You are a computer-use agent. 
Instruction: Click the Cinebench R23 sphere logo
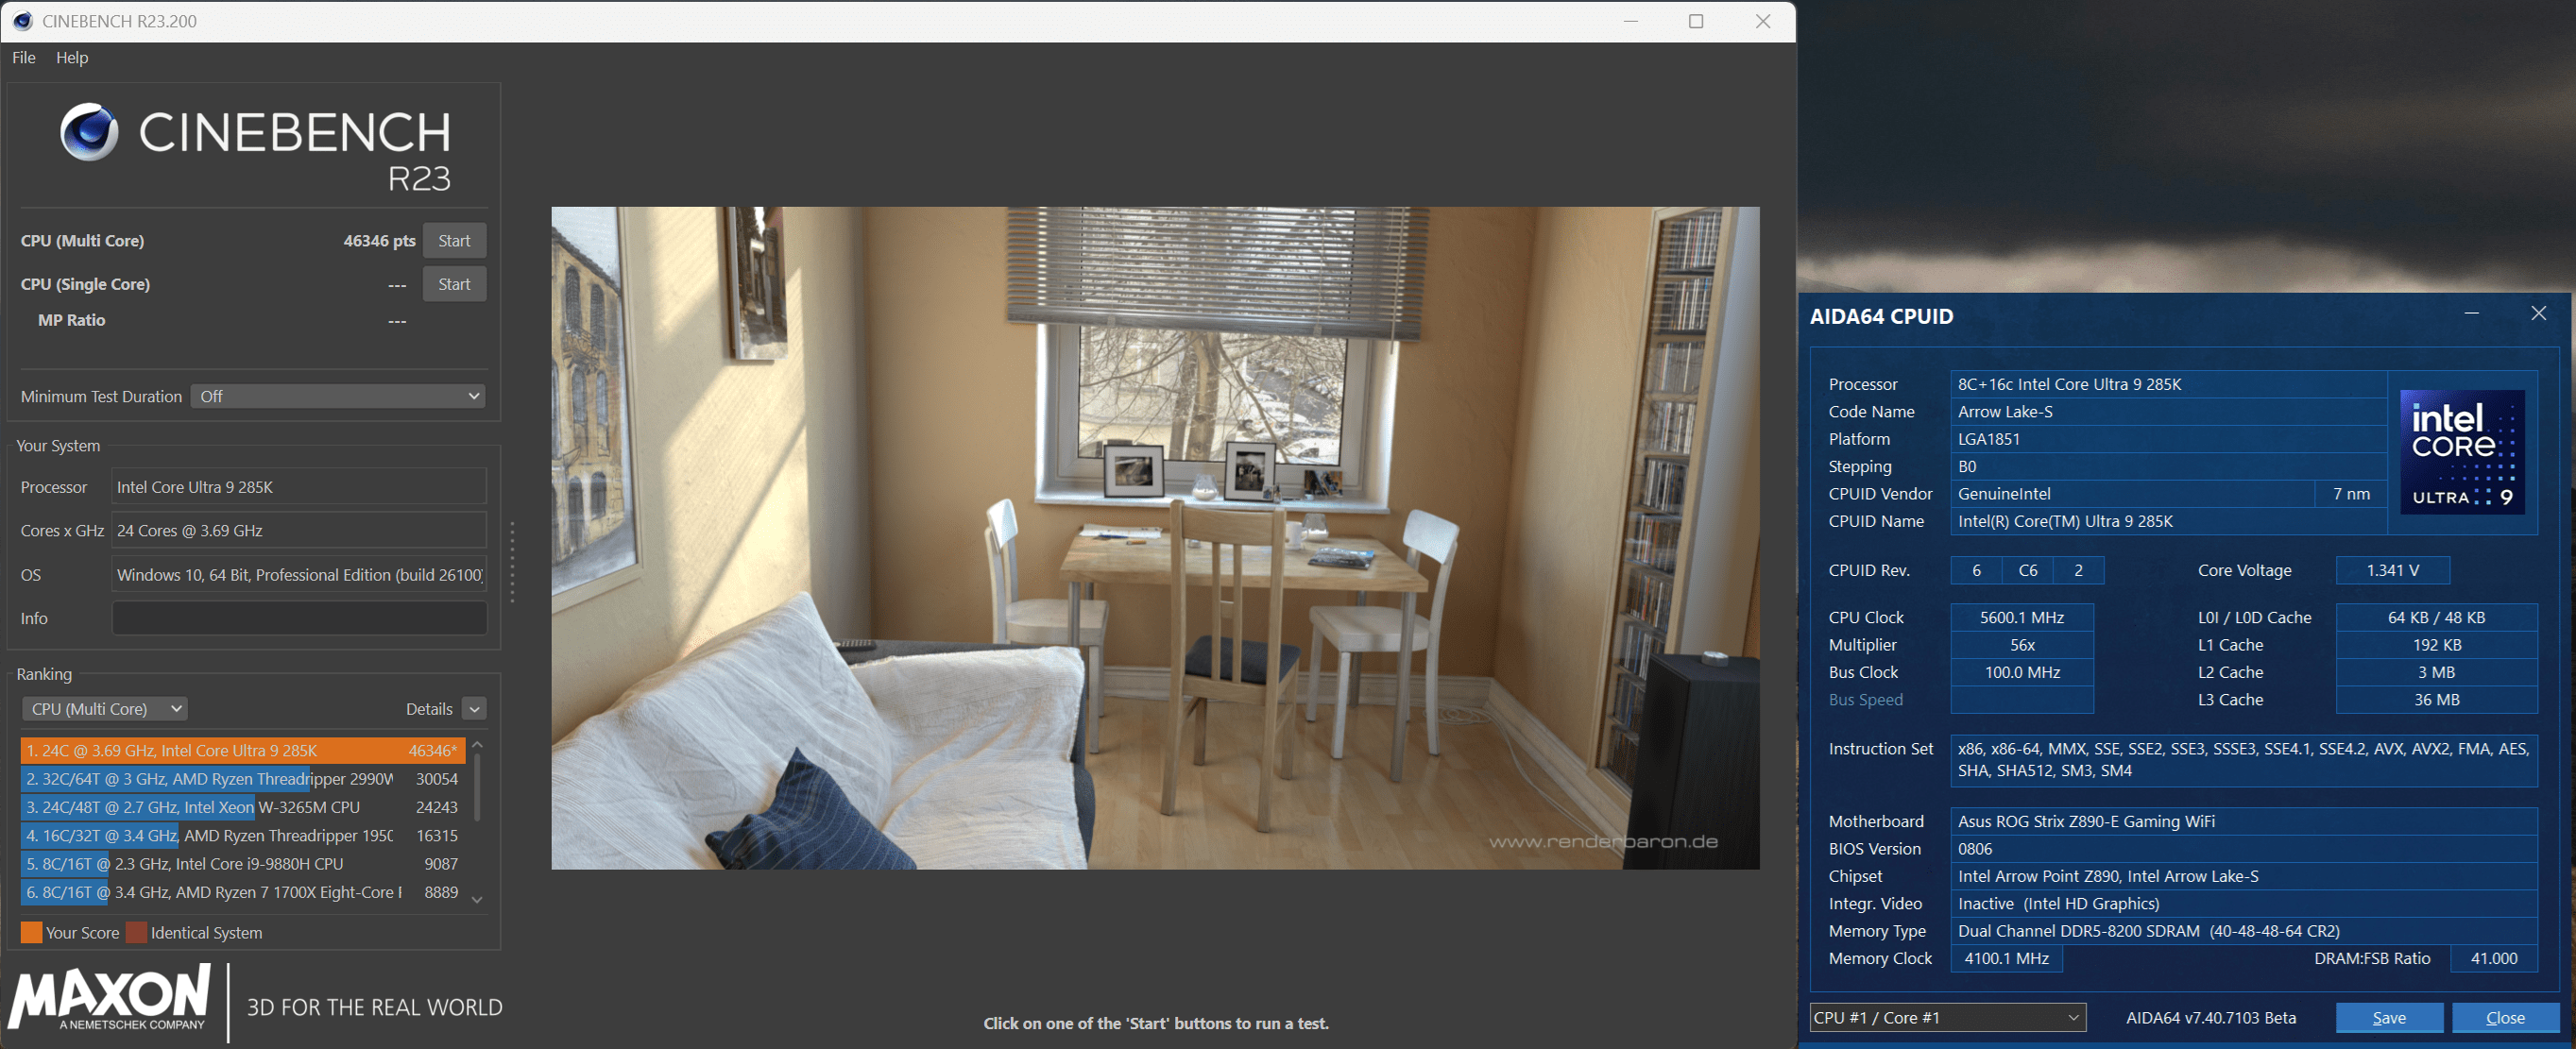coord(89,133)
